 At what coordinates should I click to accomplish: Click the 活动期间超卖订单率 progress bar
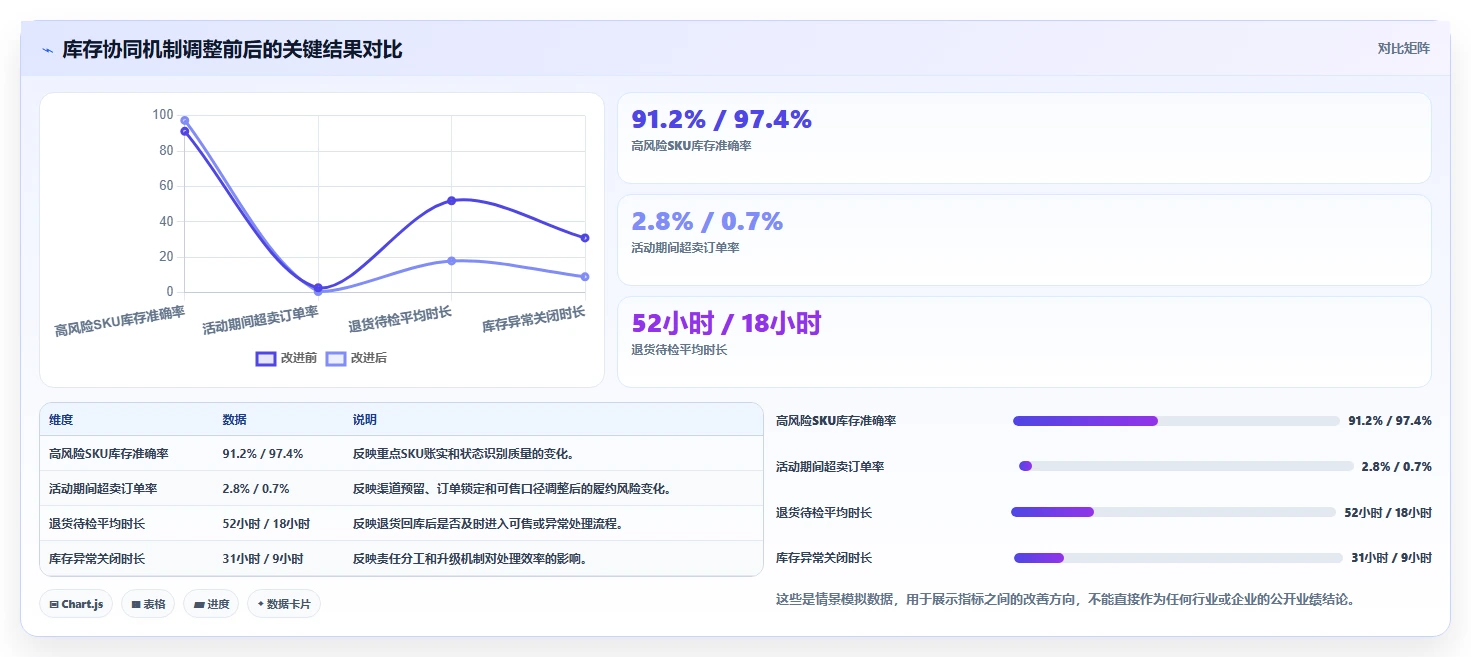click(x=1186, y=466)
